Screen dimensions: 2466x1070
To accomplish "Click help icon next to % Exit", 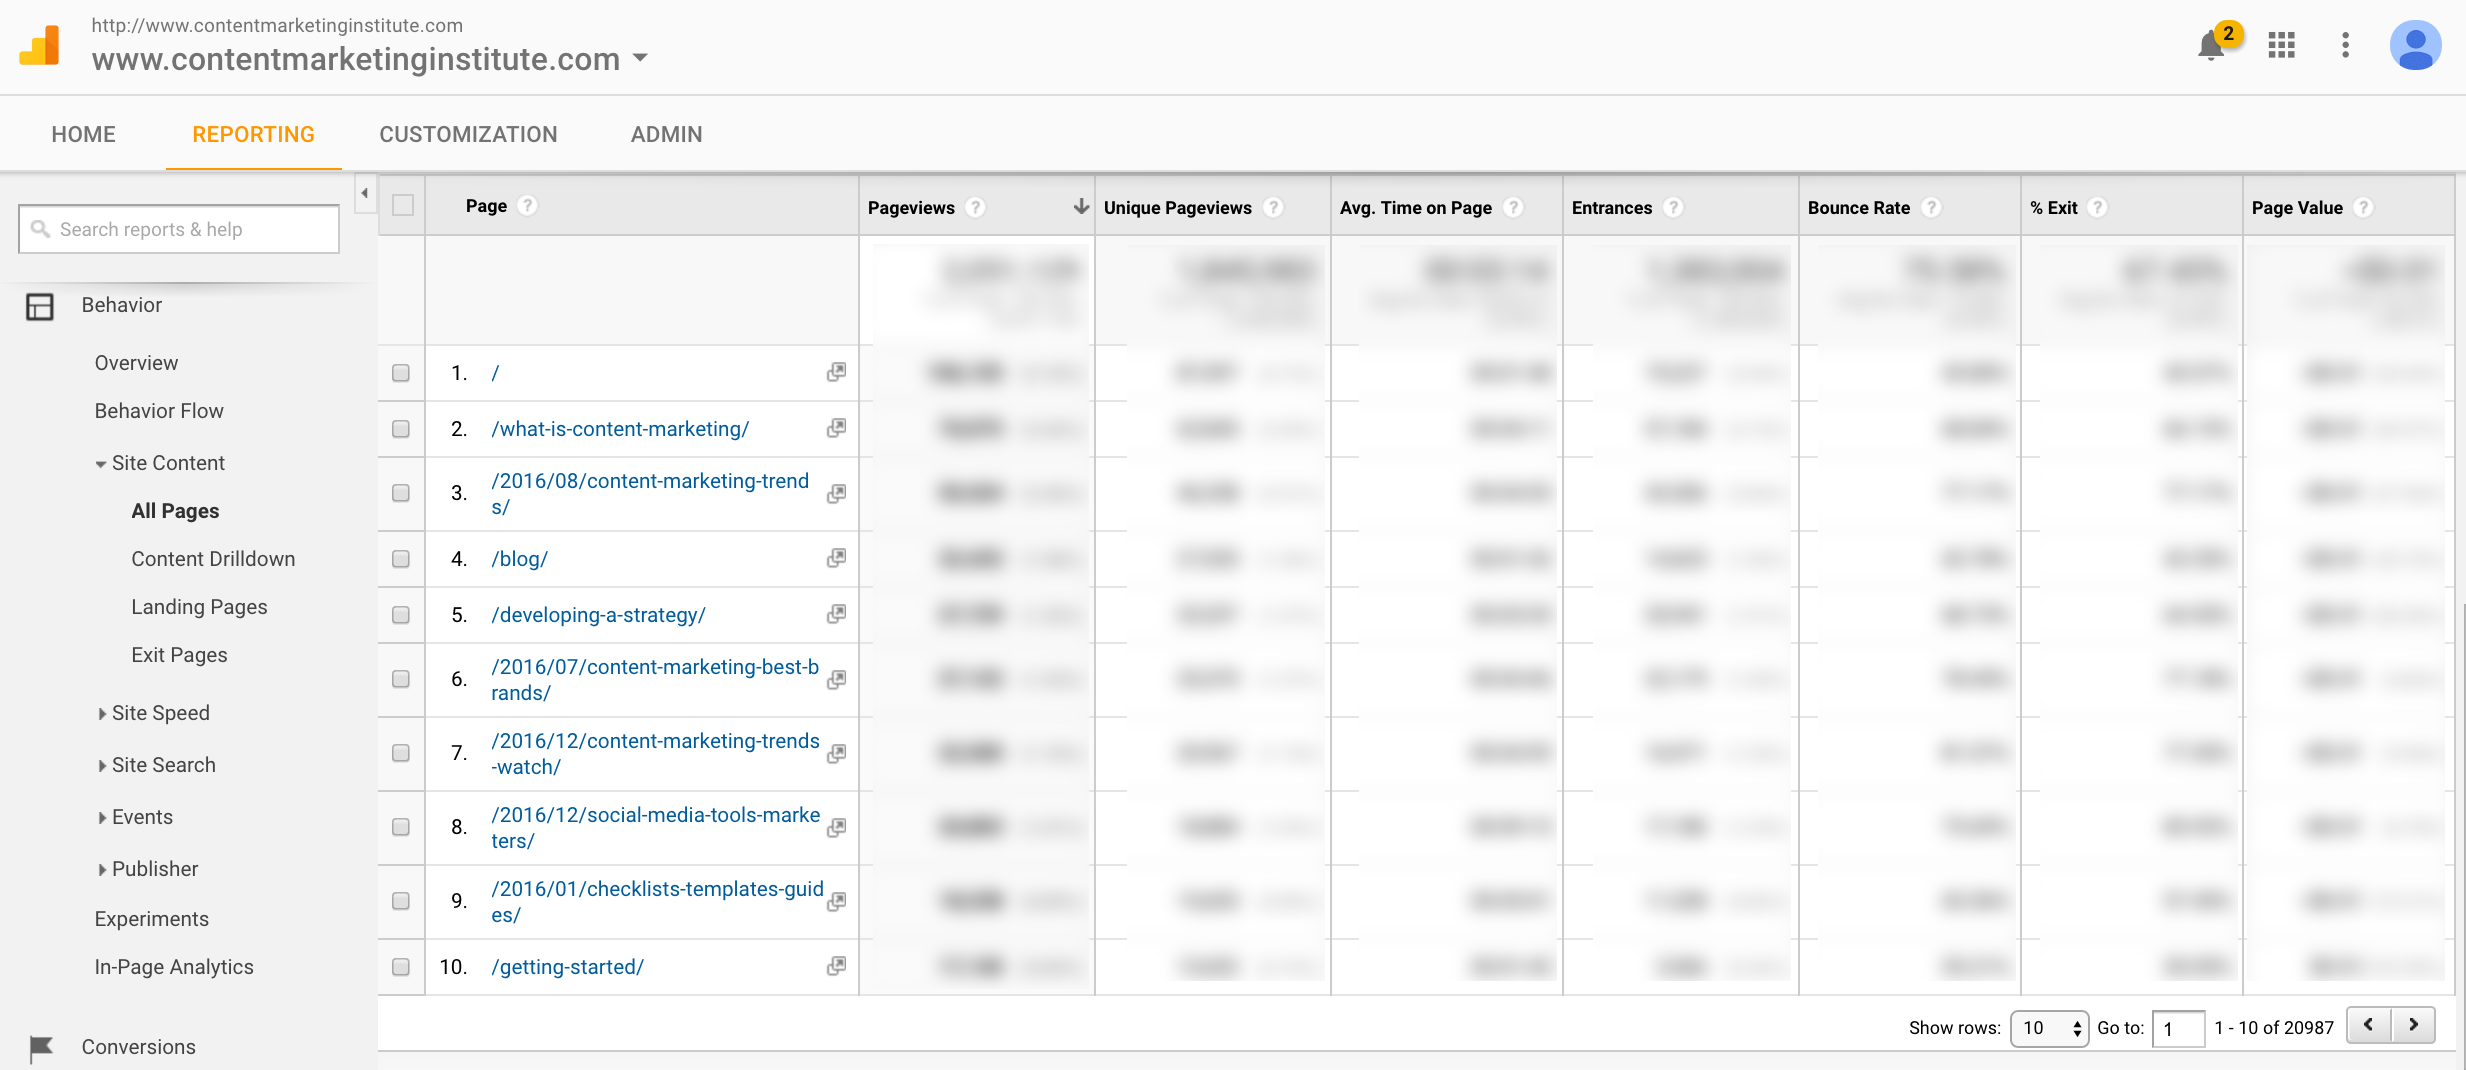I will pyautogui.click(x=2098, y=207).
